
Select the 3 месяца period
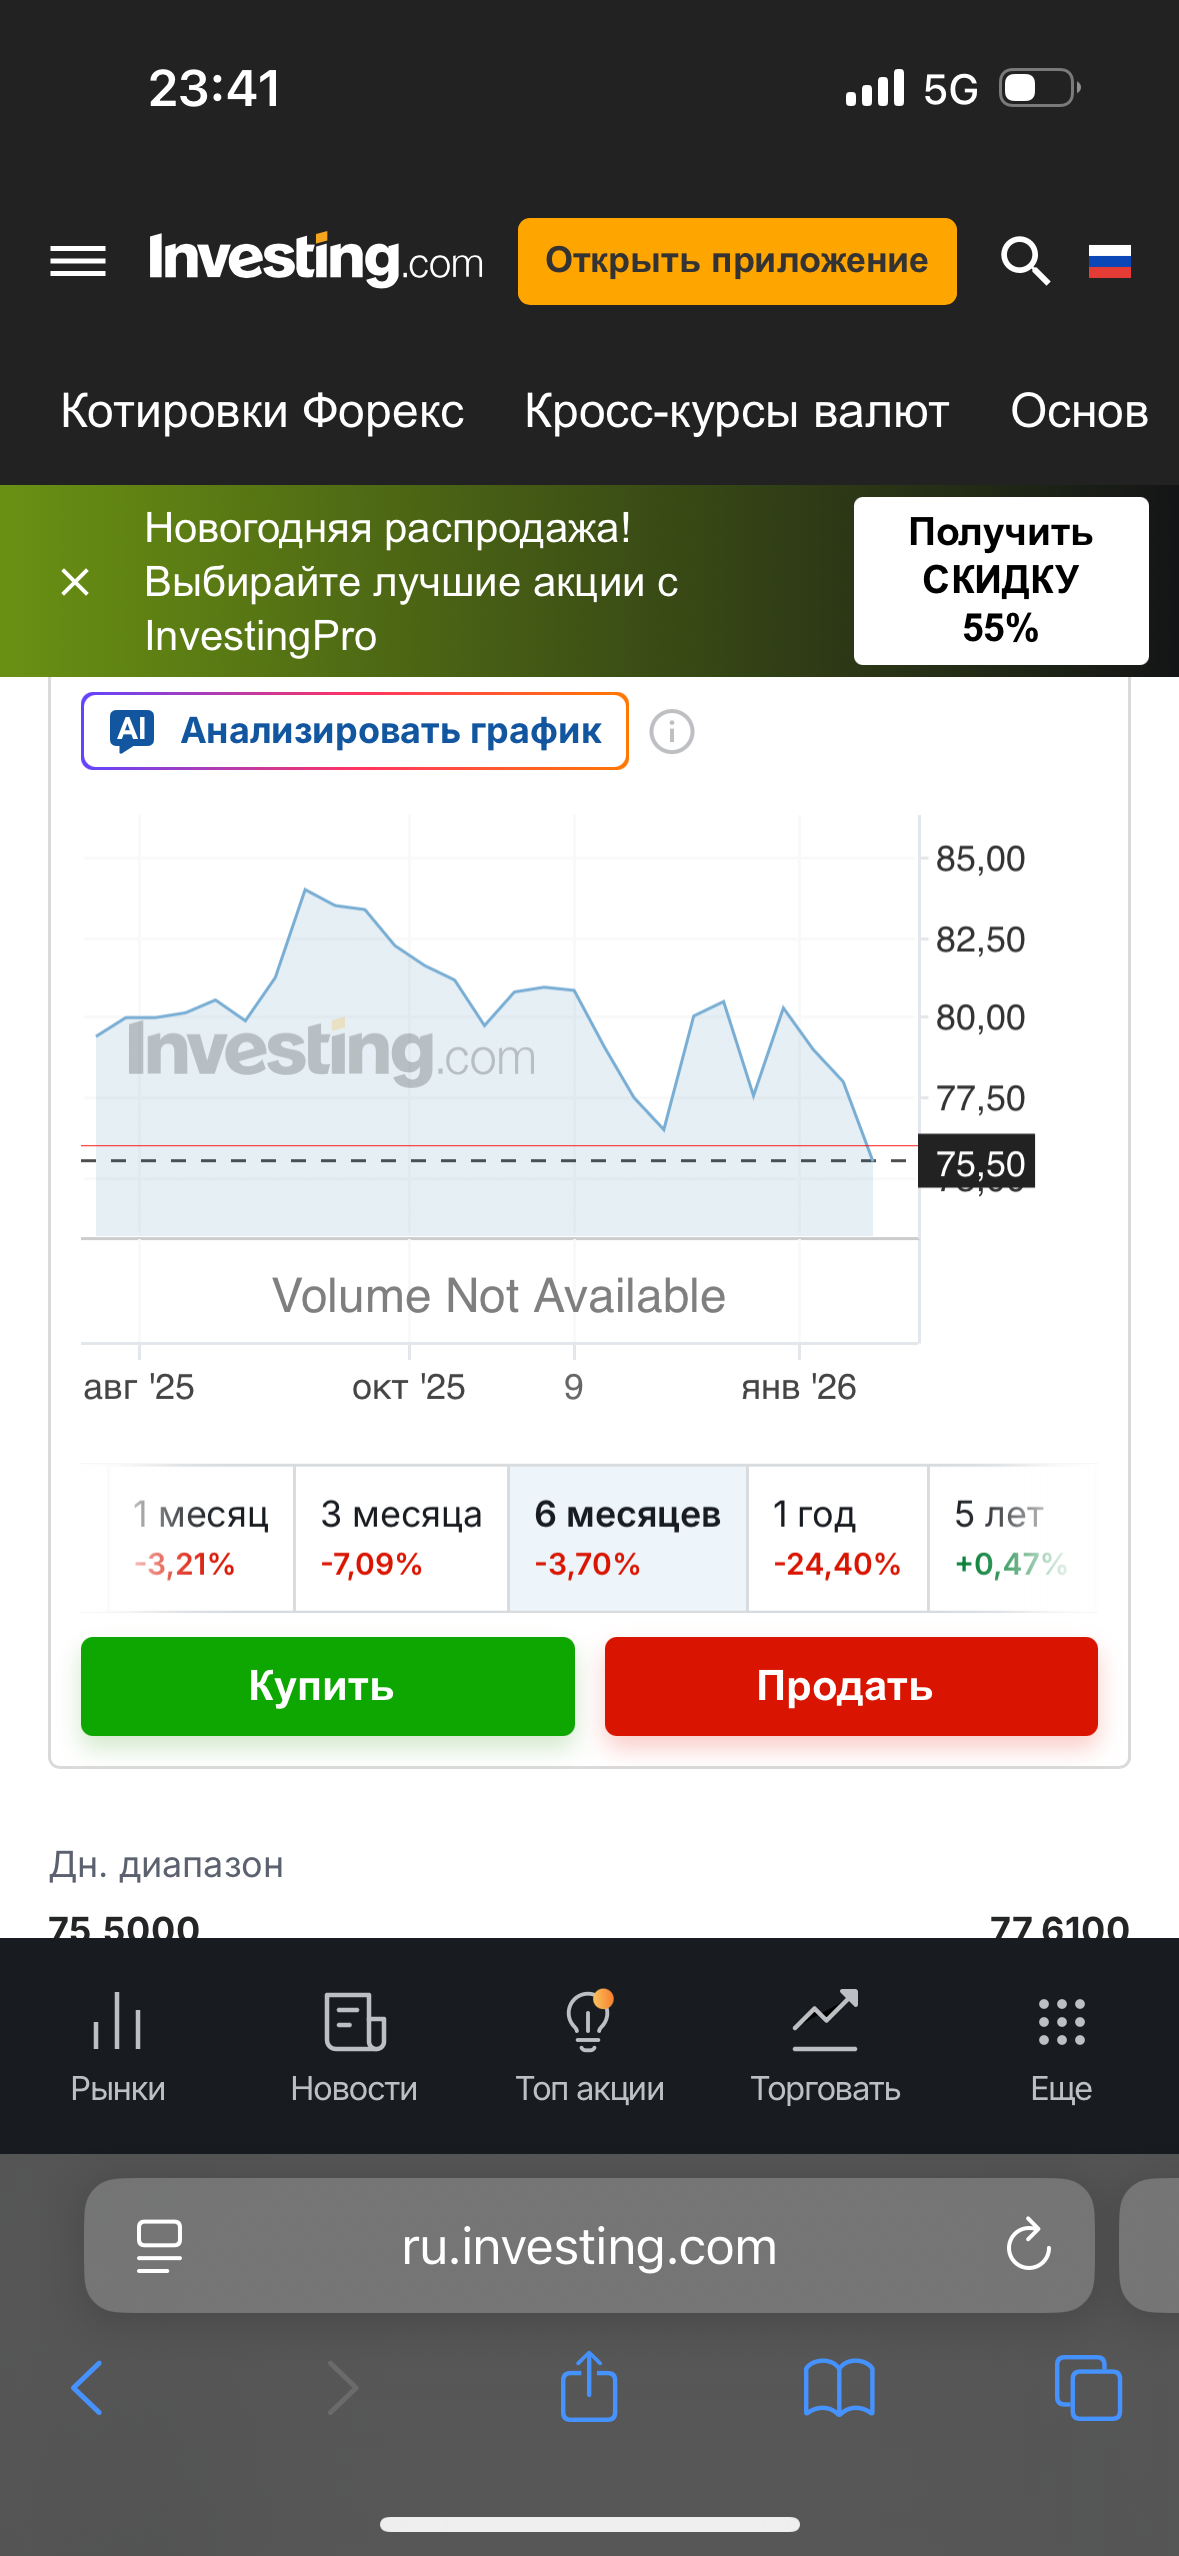tap(401, 1538)
